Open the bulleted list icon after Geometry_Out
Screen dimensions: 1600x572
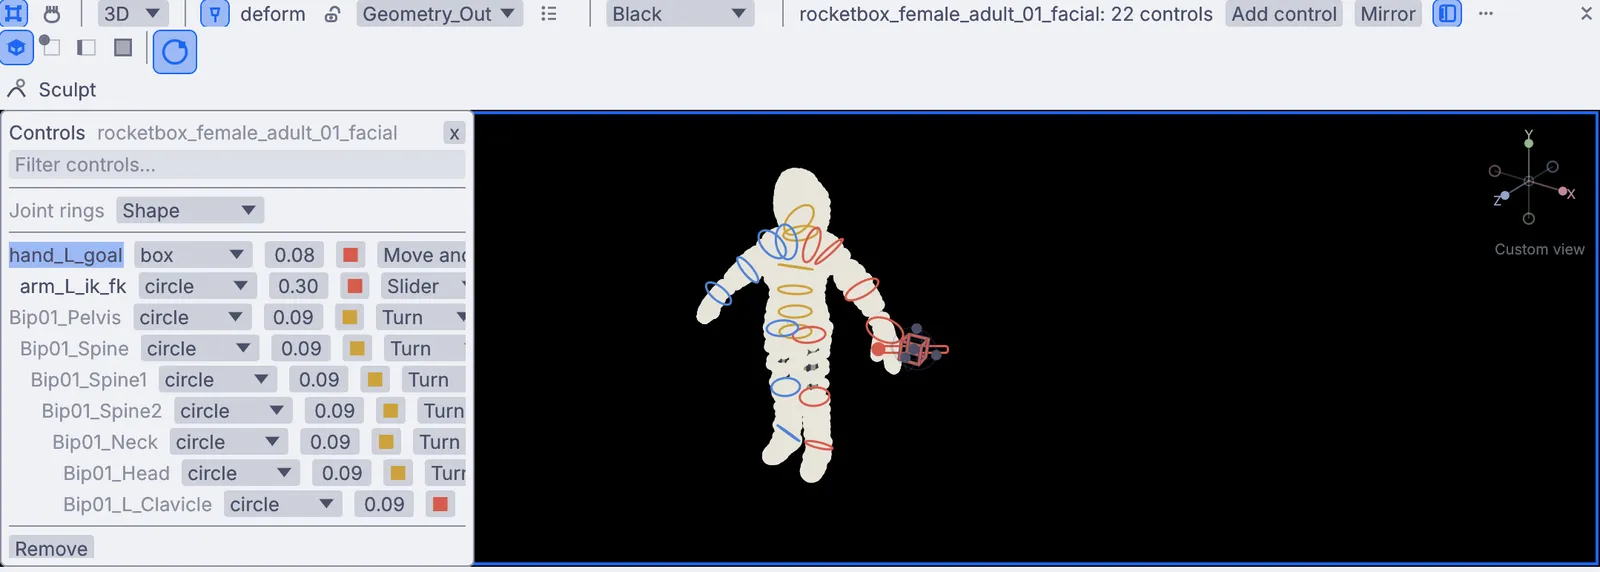click(x=548, y=14)
